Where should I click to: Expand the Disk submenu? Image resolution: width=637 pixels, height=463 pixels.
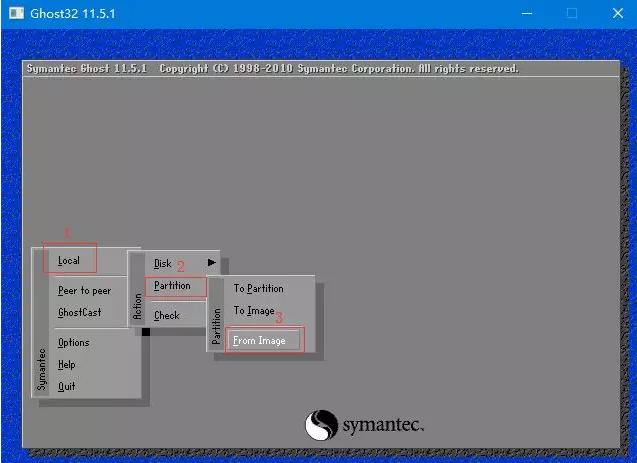(162, 264)
